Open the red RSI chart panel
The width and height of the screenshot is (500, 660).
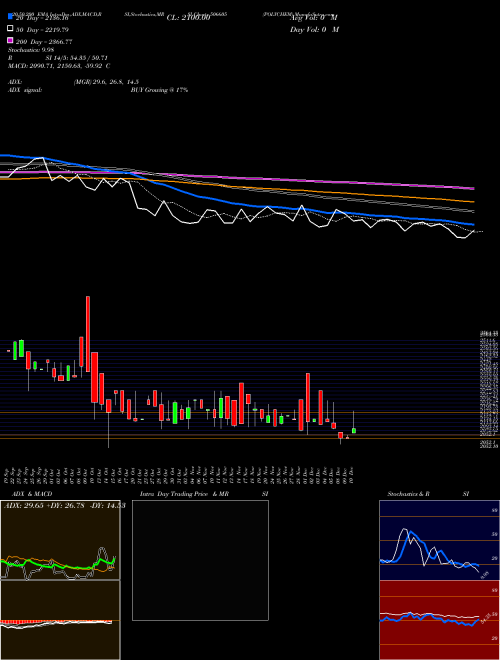click(439, 620)
